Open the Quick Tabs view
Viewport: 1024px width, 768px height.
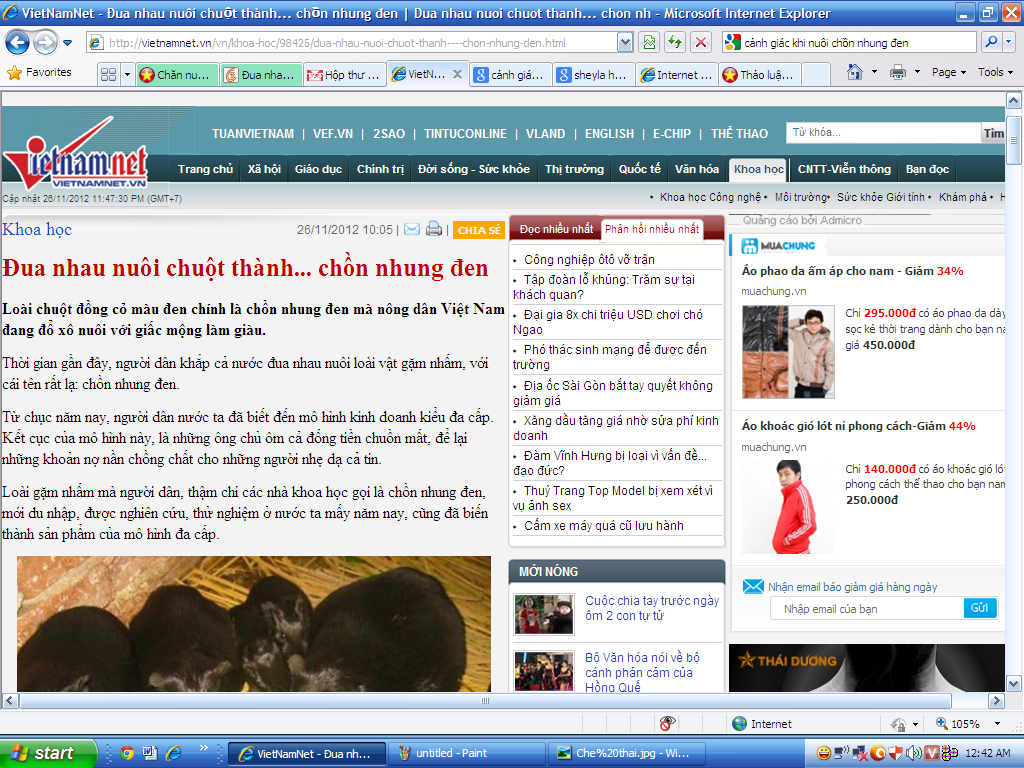109,75
